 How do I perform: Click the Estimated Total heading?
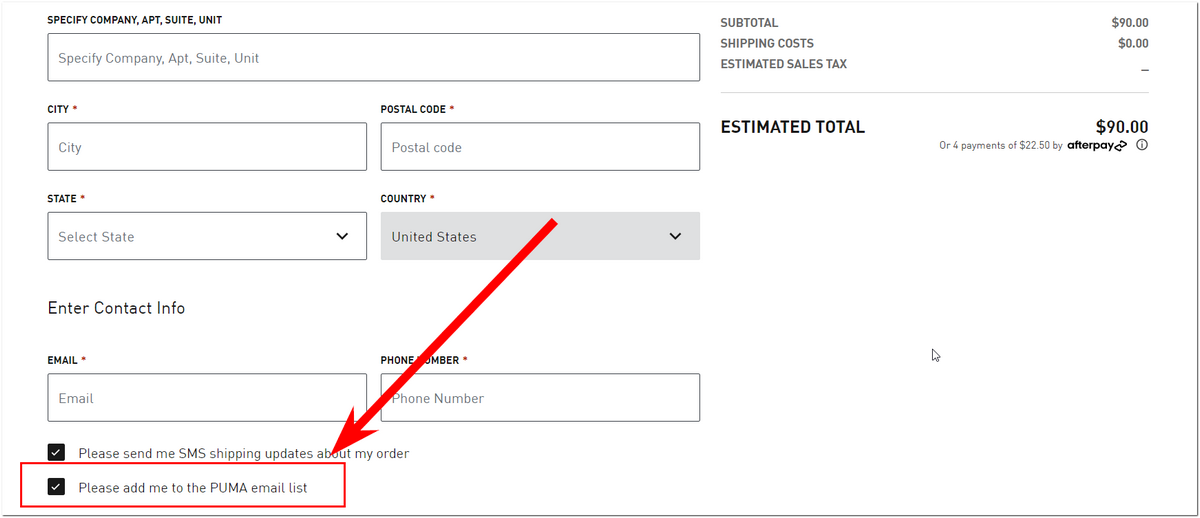pyautogui.click(x=793, y=127)
